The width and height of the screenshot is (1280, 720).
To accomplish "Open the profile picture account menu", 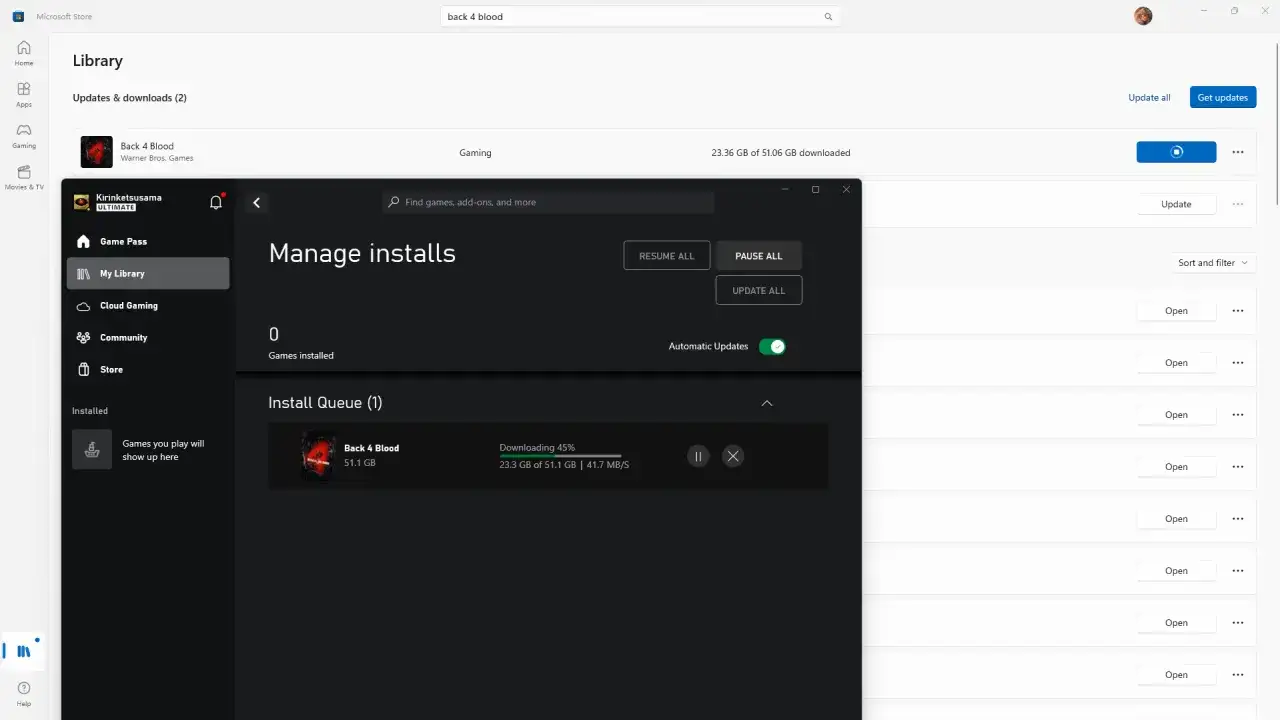I will 1142,15.
